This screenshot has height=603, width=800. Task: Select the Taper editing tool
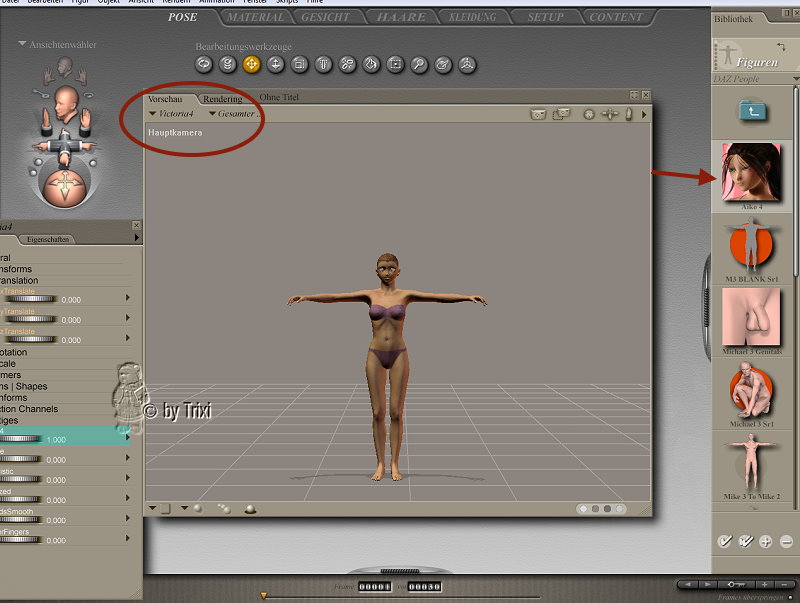[x=323, y=64]
